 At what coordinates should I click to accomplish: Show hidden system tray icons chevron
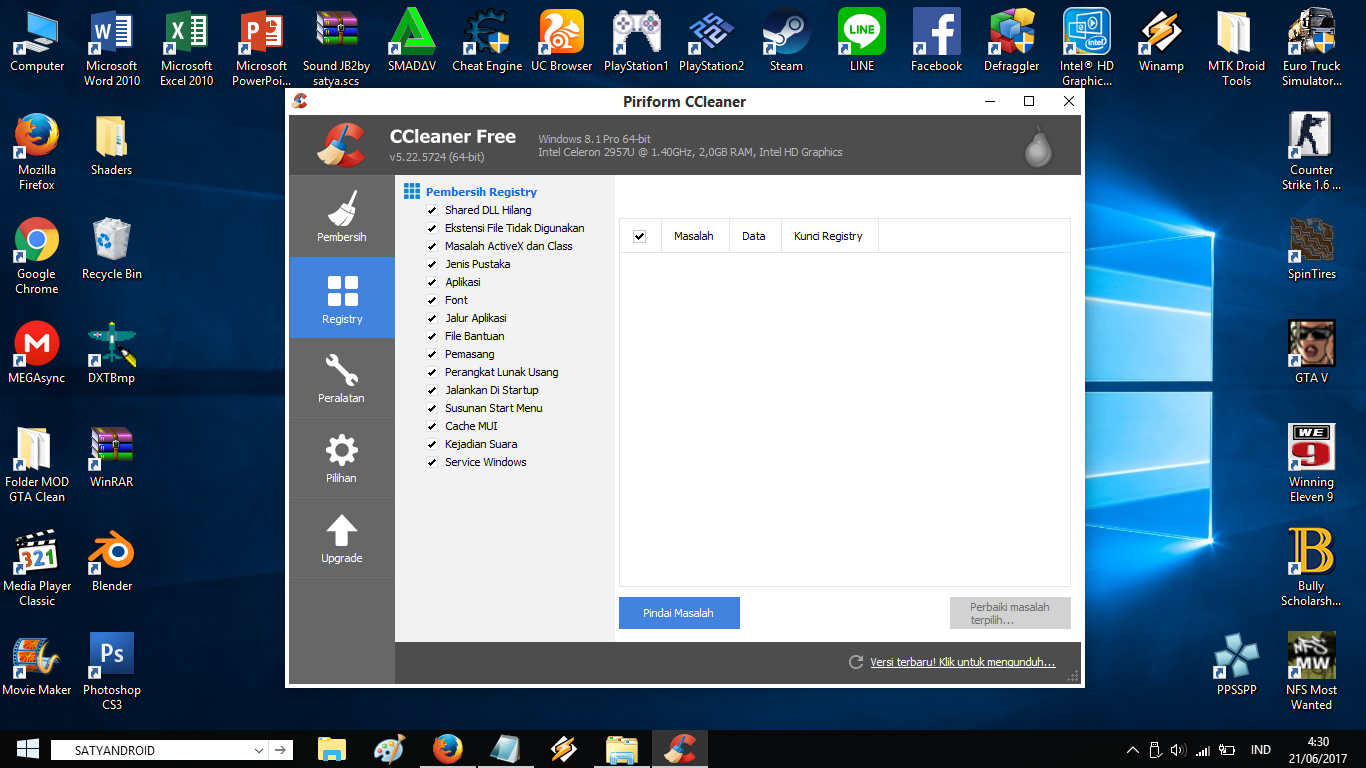(1132, 750)
